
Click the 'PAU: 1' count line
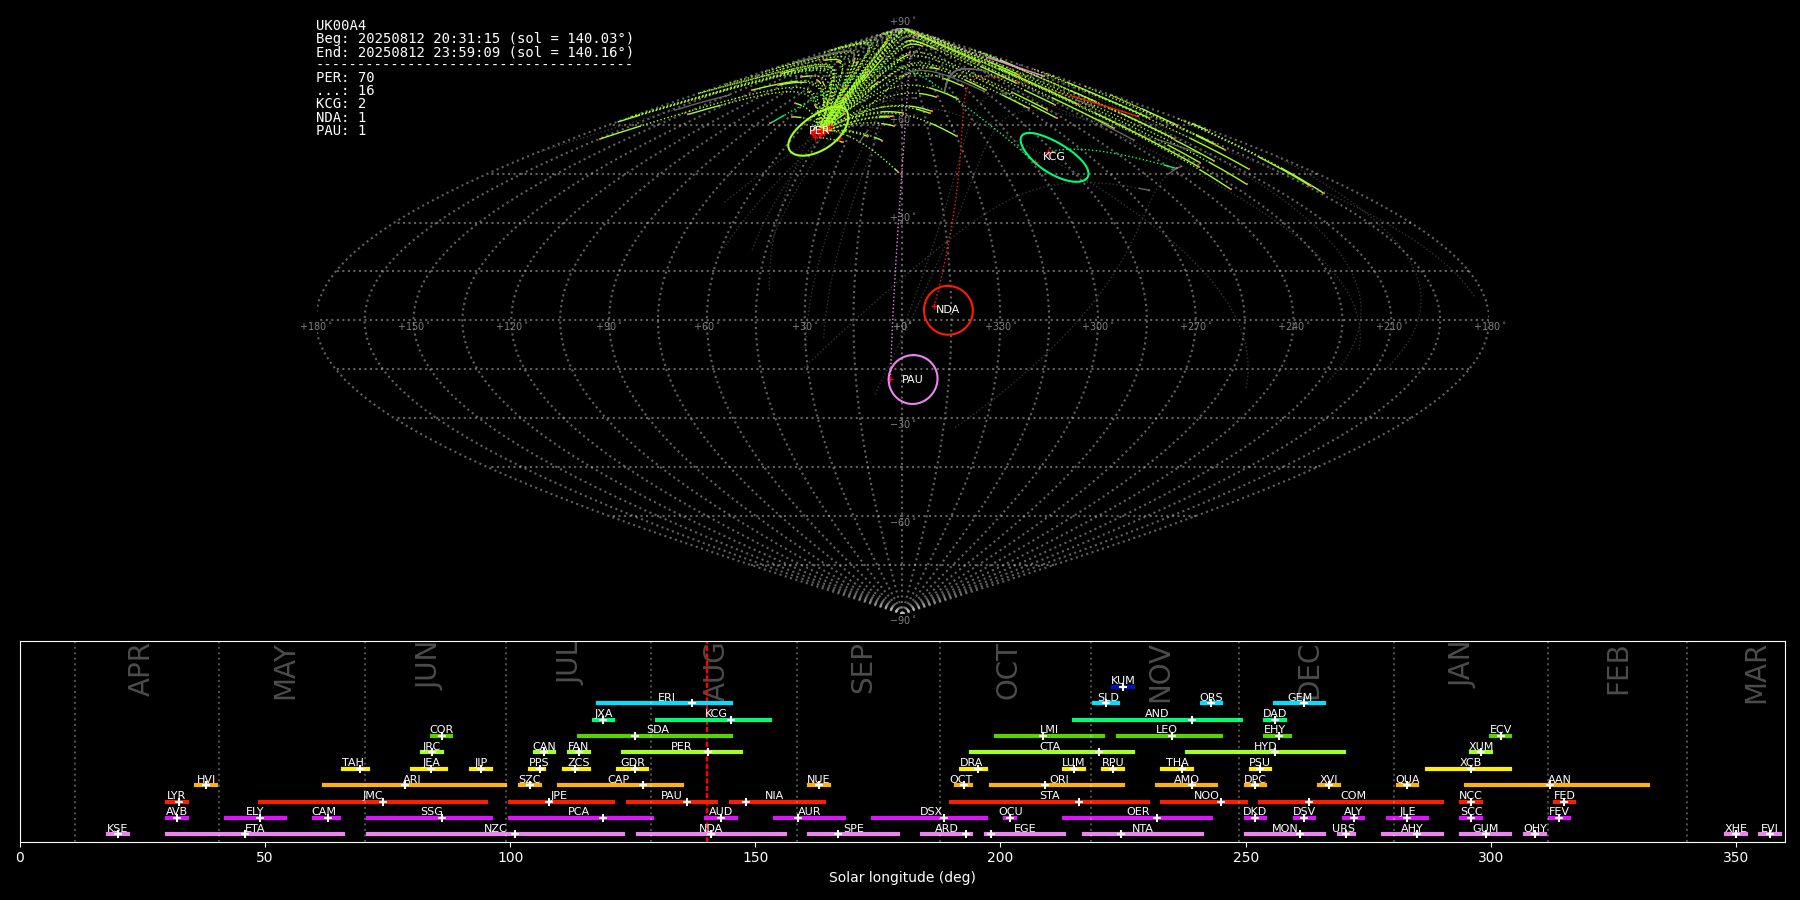pyautogui.click(x=341, y=131)
